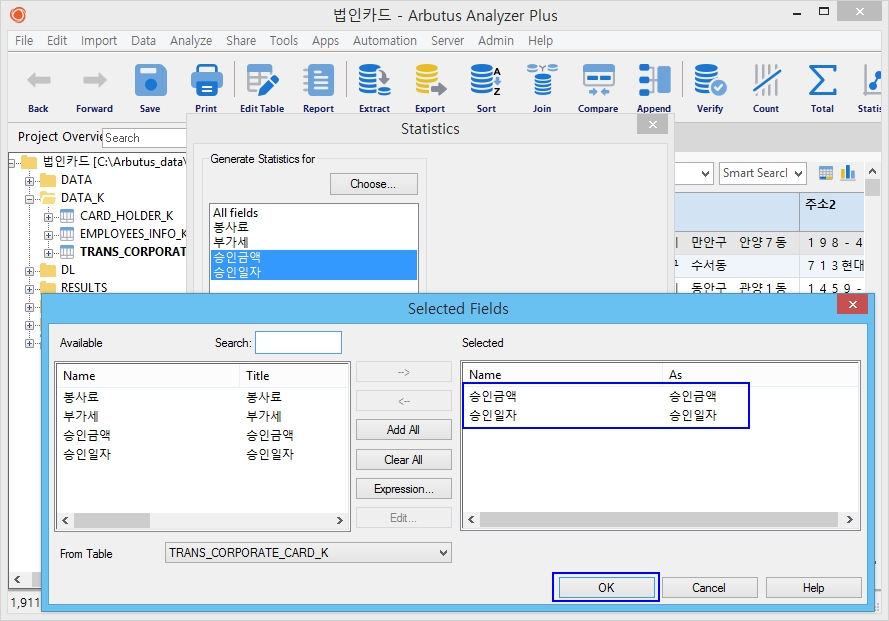Open the Edit Table tool
Screen dimensions: 889x621
tap(262, 80)
